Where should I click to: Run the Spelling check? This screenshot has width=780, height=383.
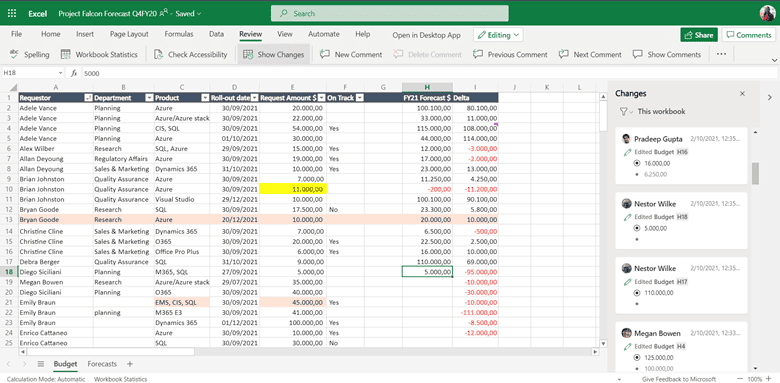point(29,55)
